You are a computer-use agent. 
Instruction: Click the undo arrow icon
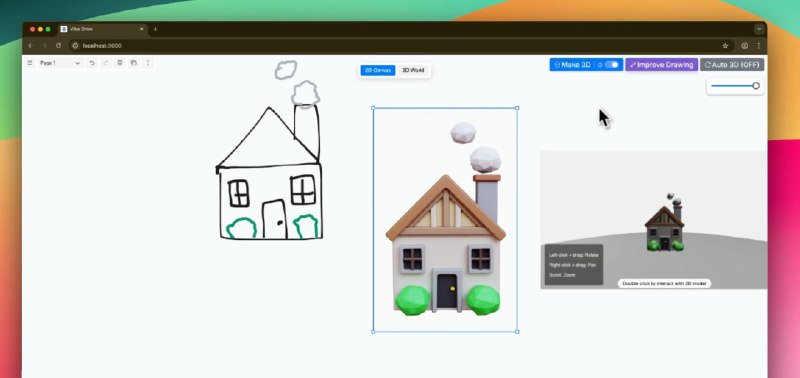coord(92,63)
